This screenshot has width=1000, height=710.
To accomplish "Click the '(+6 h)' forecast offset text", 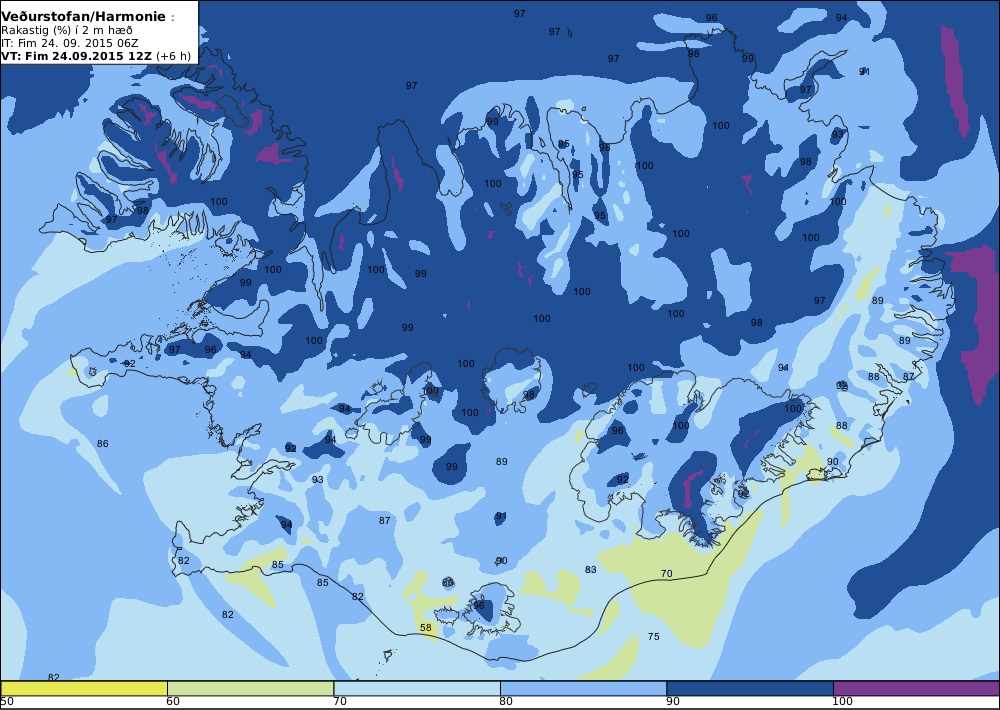I will (x=173, y=55).
